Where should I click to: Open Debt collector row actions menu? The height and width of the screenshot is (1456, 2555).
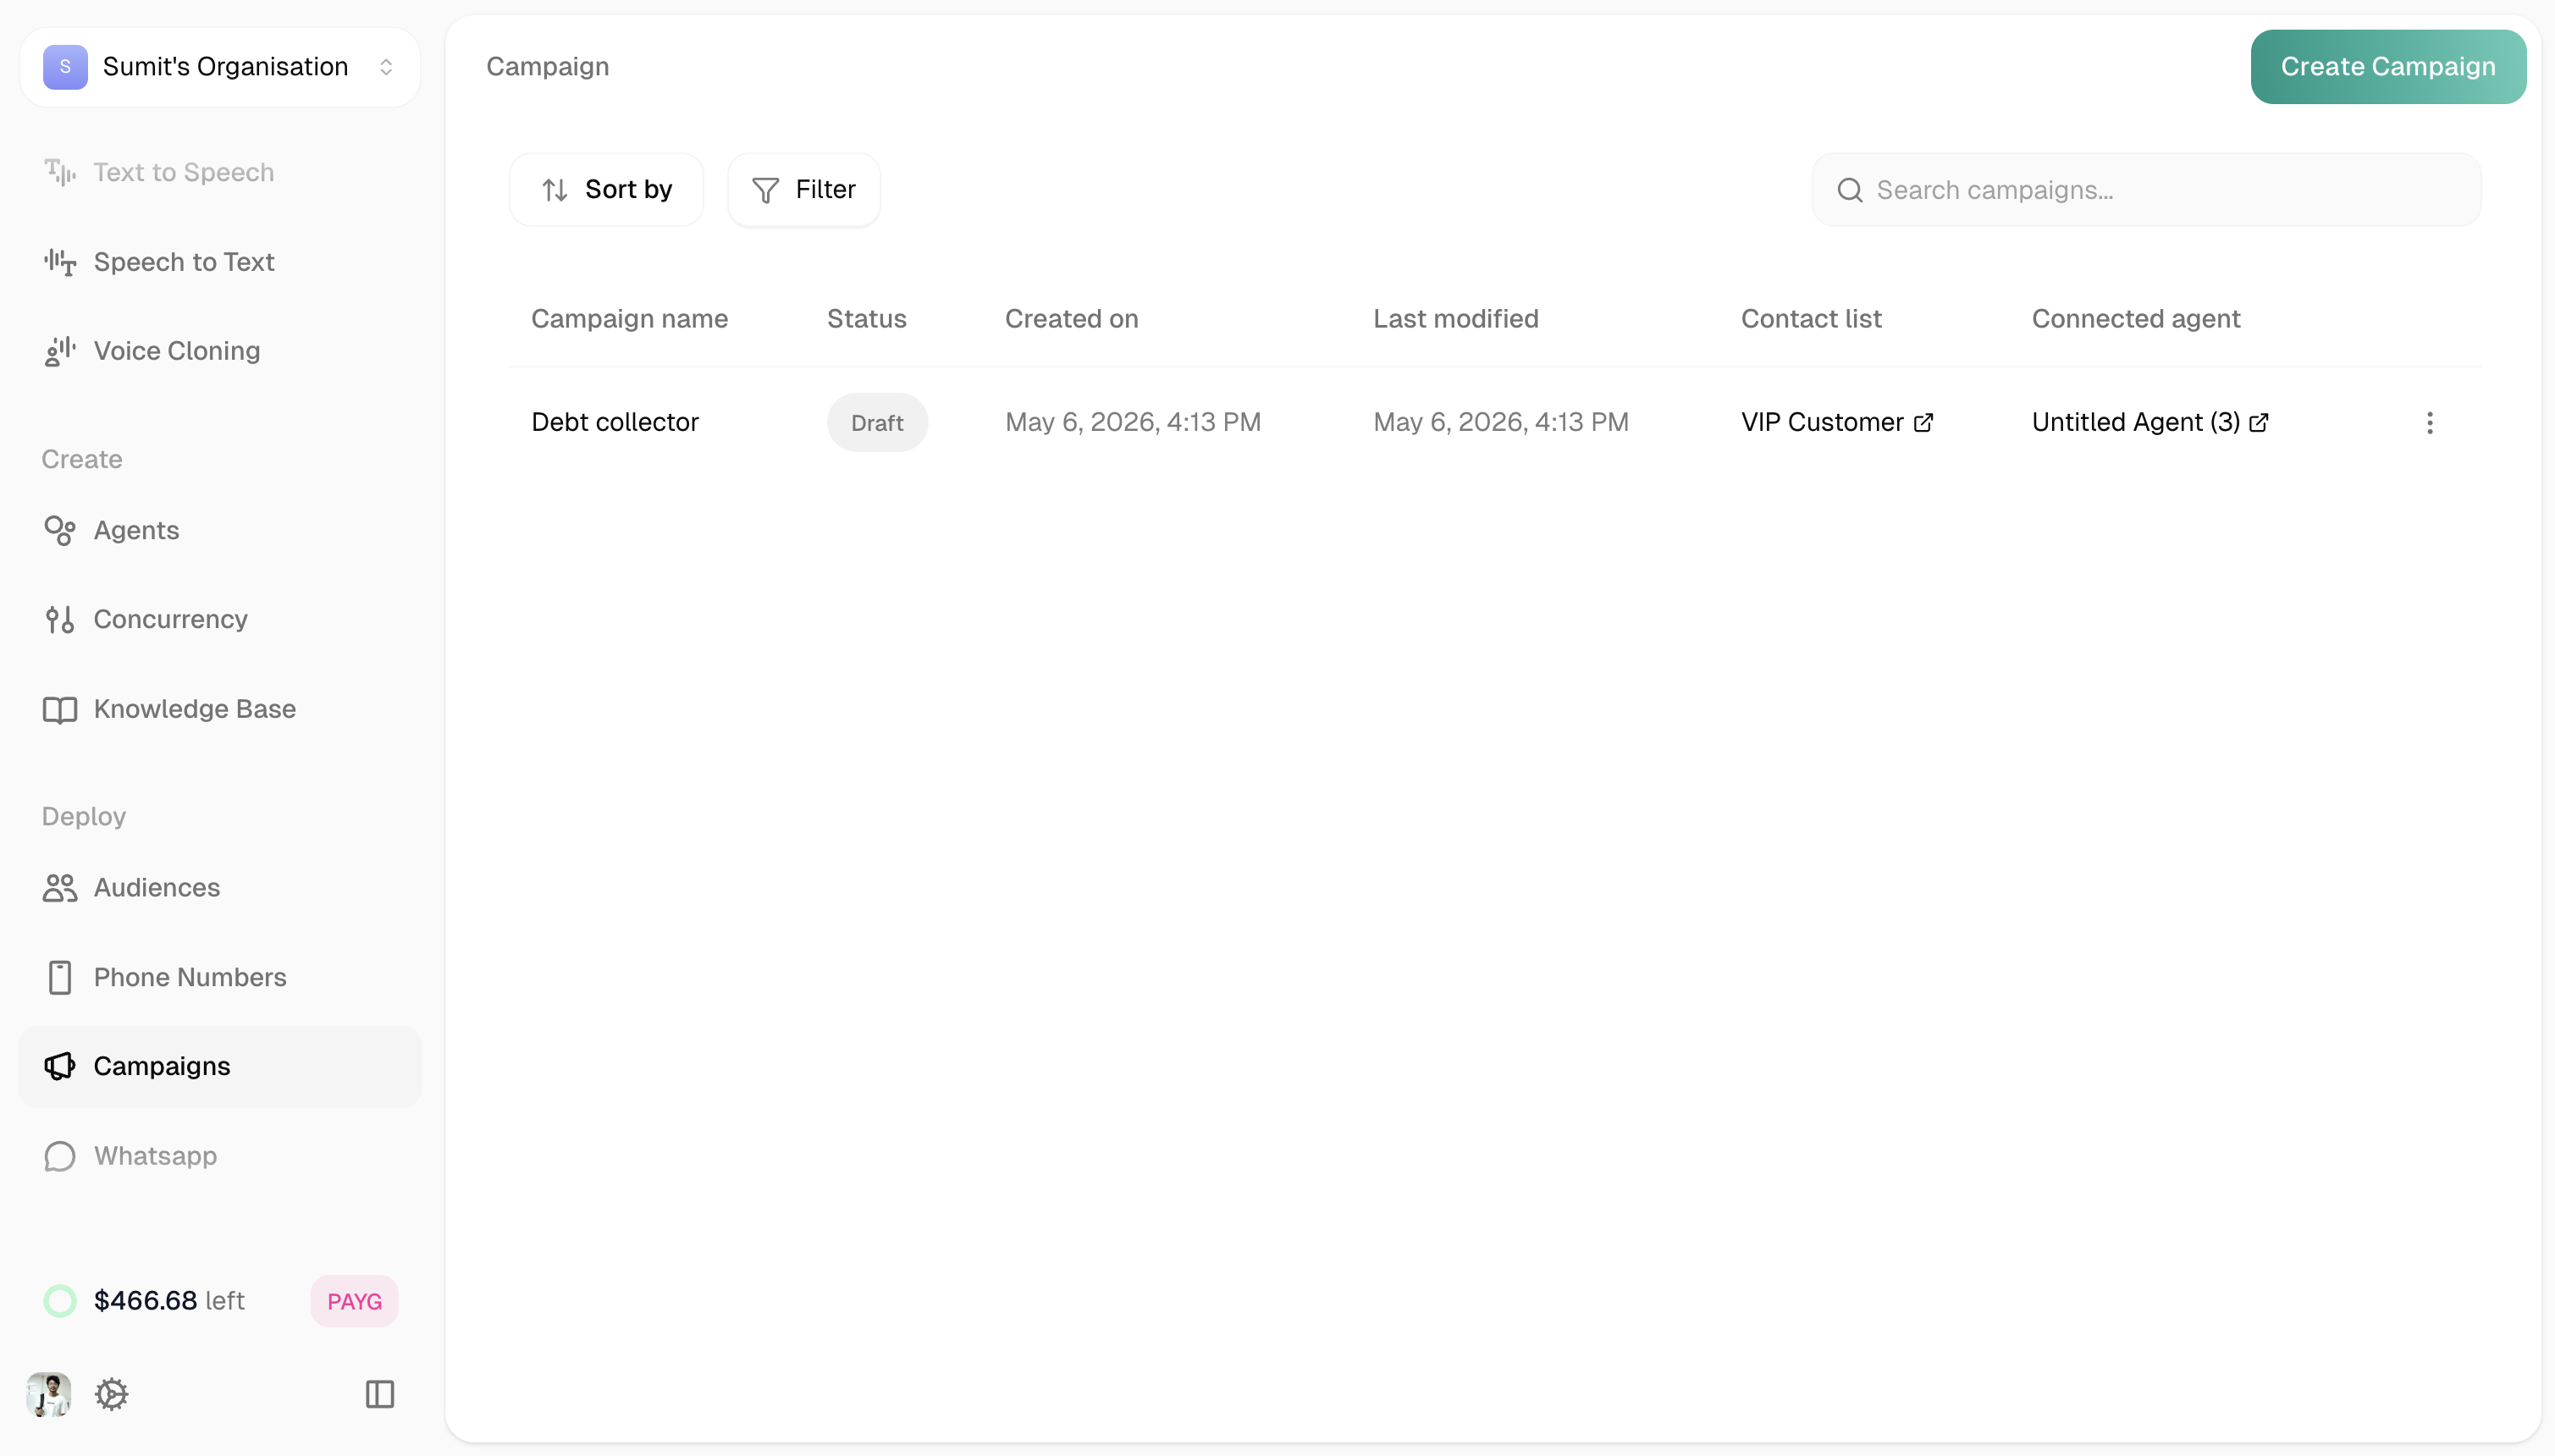pyautogui.click(x=2430, y=423)
